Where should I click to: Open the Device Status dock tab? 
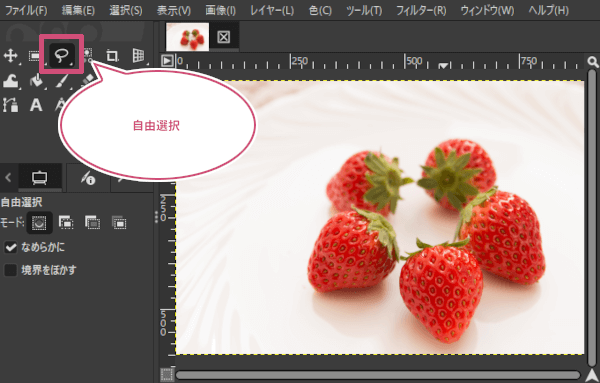tap(88, 178)
